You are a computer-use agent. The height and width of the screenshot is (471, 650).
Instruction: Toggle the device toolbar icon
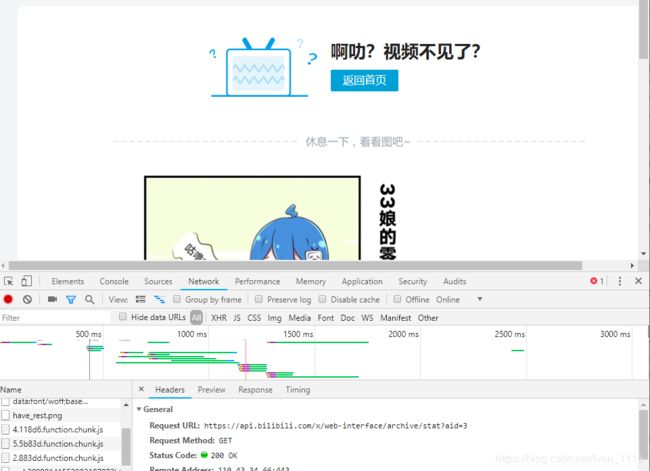point(27,281)
